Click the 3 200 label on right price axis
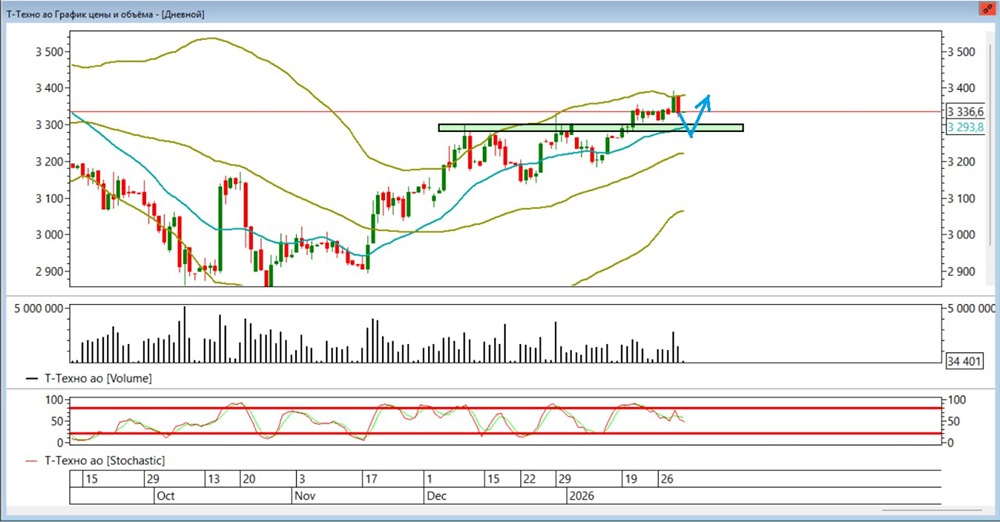 tap(961, 161)
